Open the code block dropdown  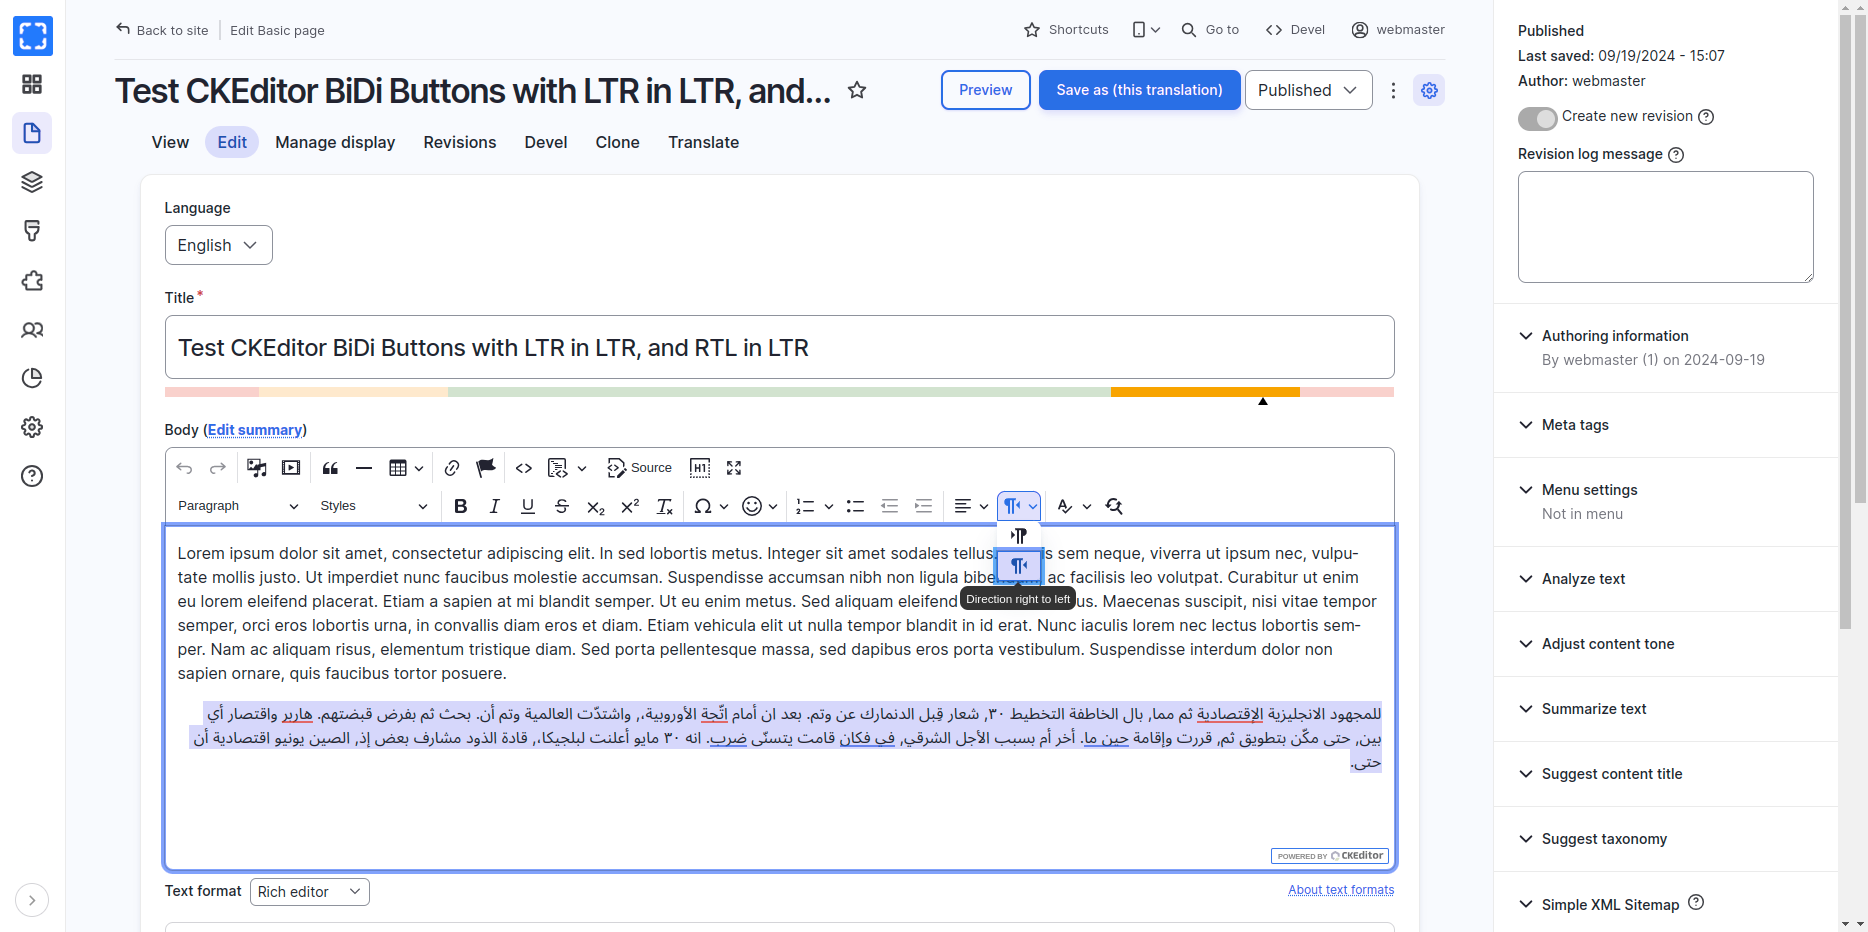click(567, 468)
